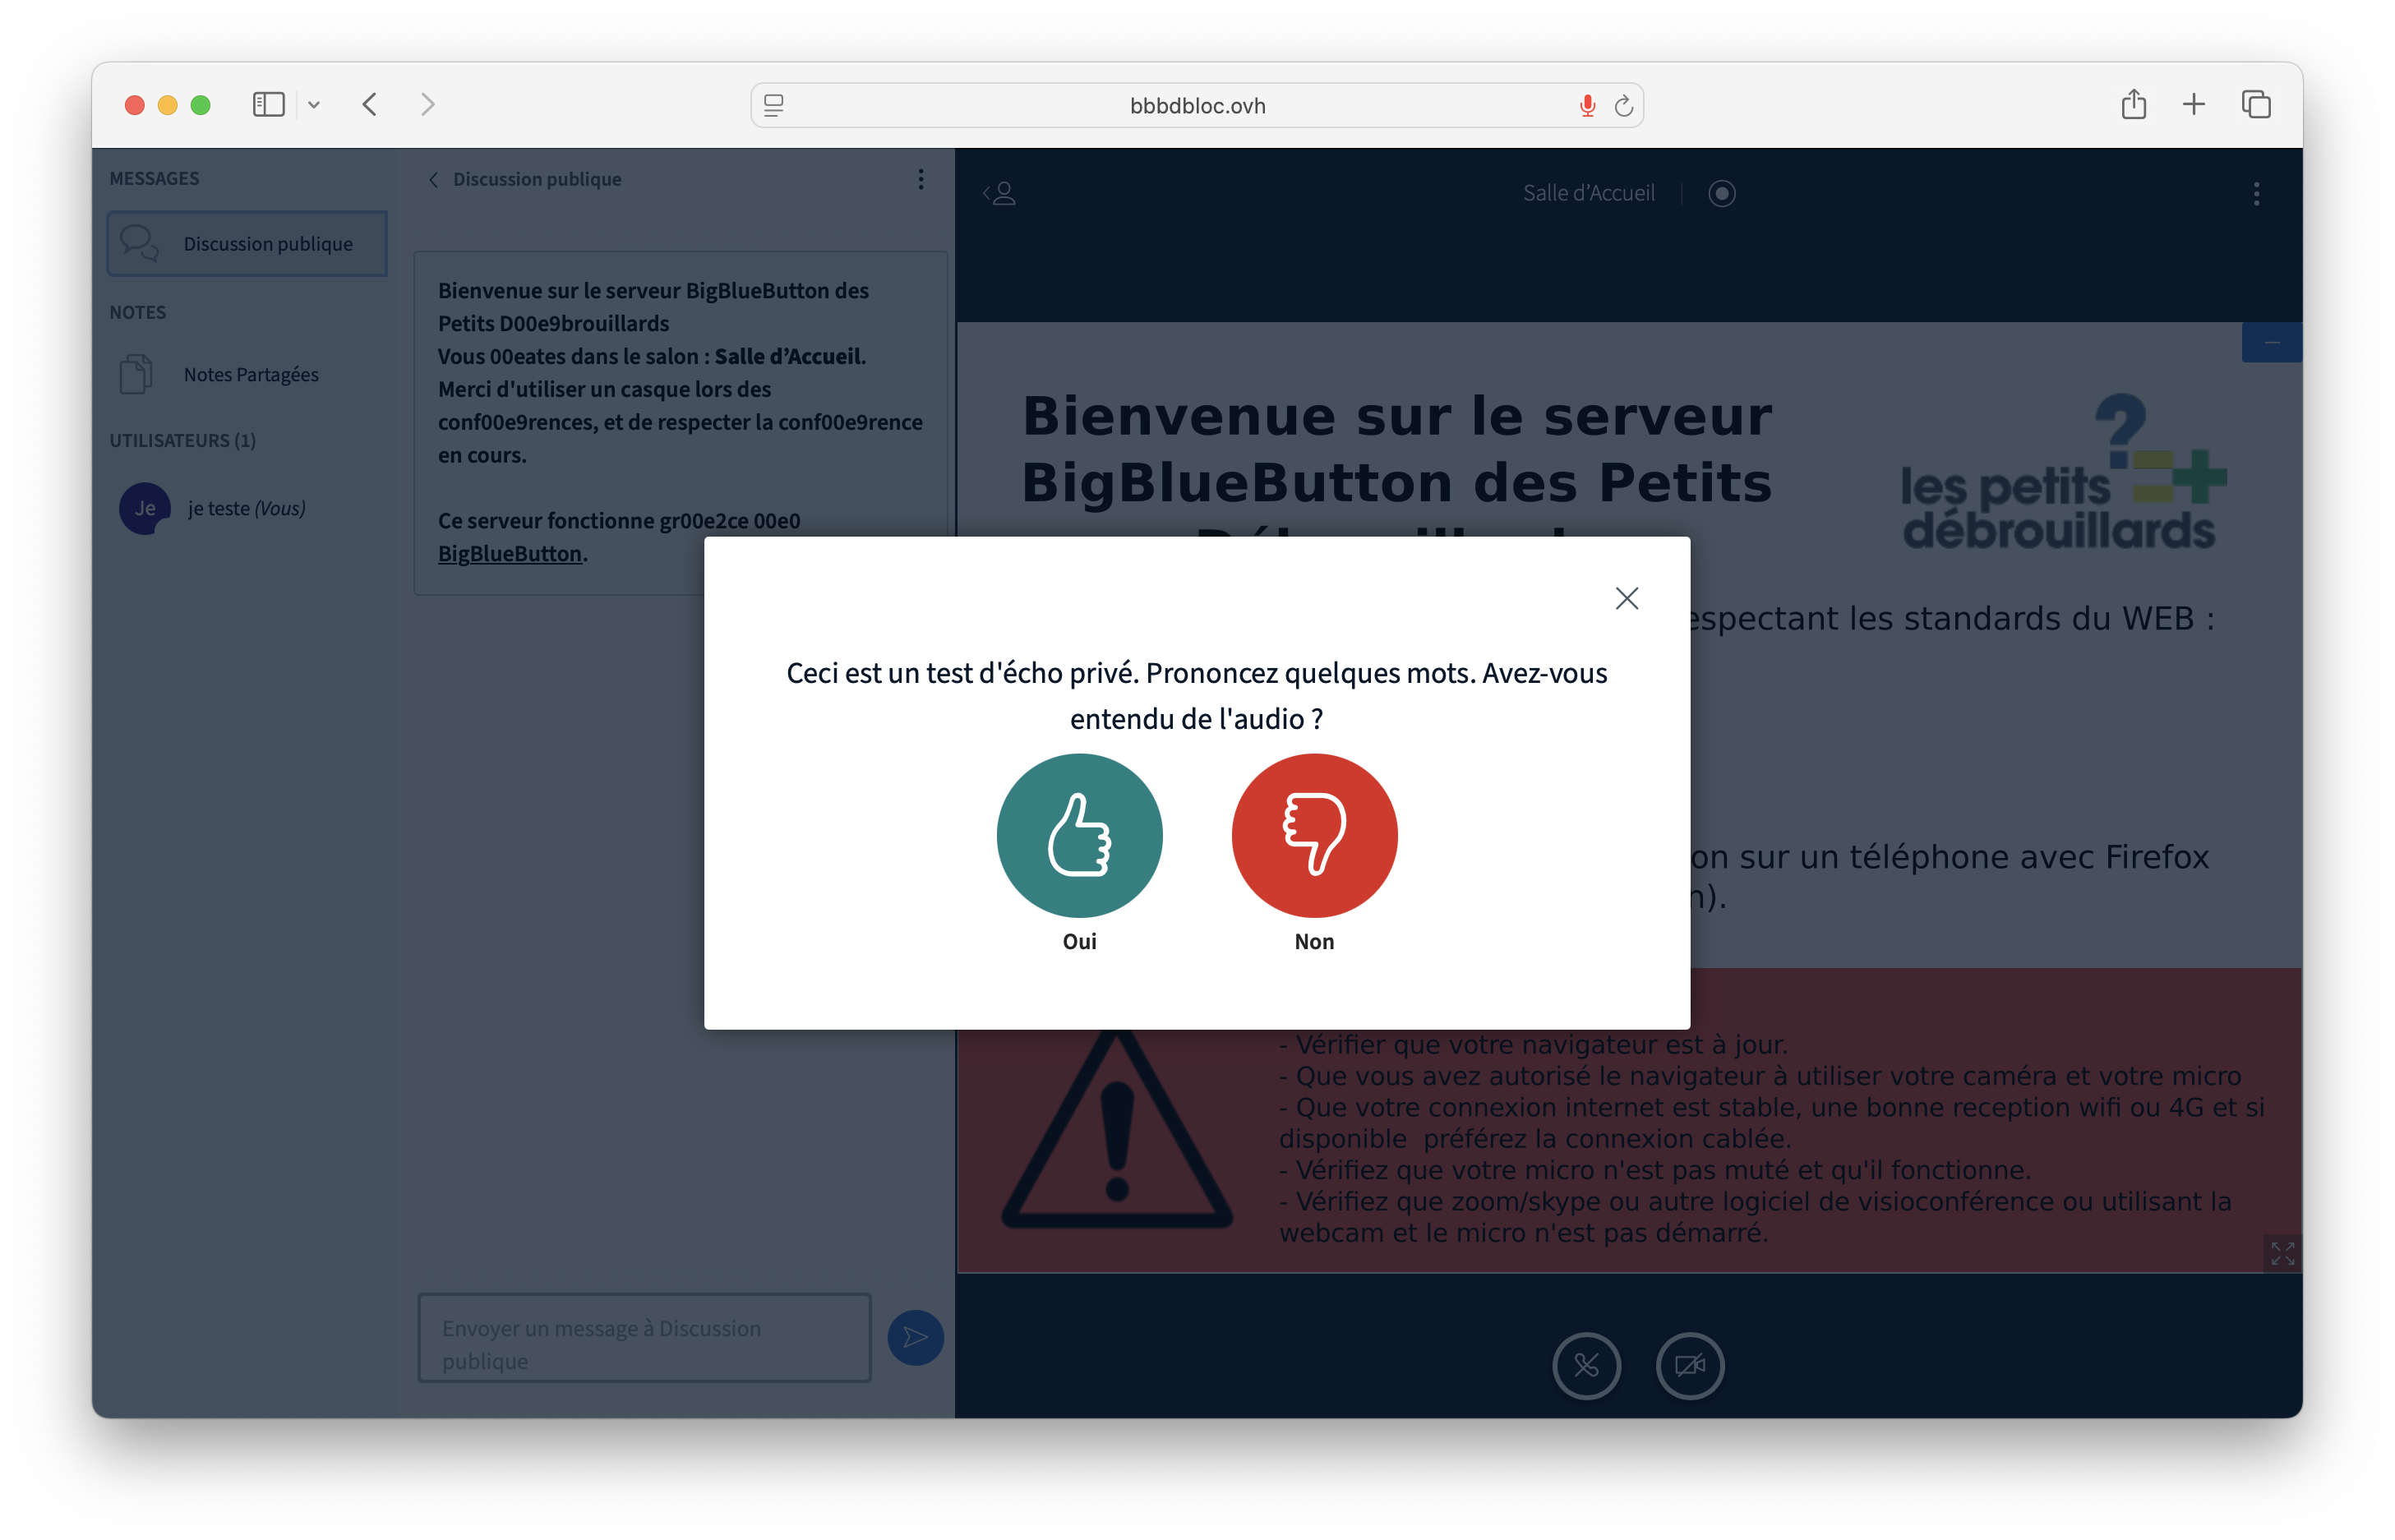Click the chat message input field

coord(644,1337)
